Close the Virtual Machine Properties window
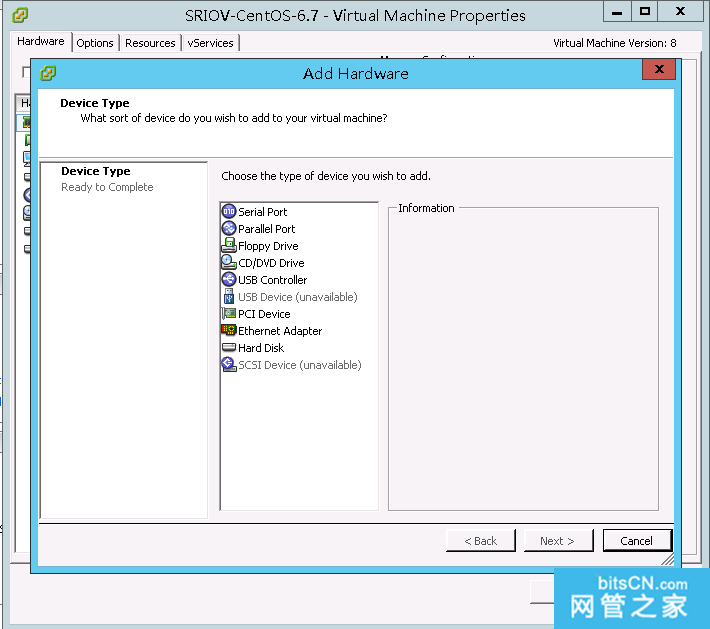Screen dimensions: 710x629 pyautogui.click(x=680, y=11)
